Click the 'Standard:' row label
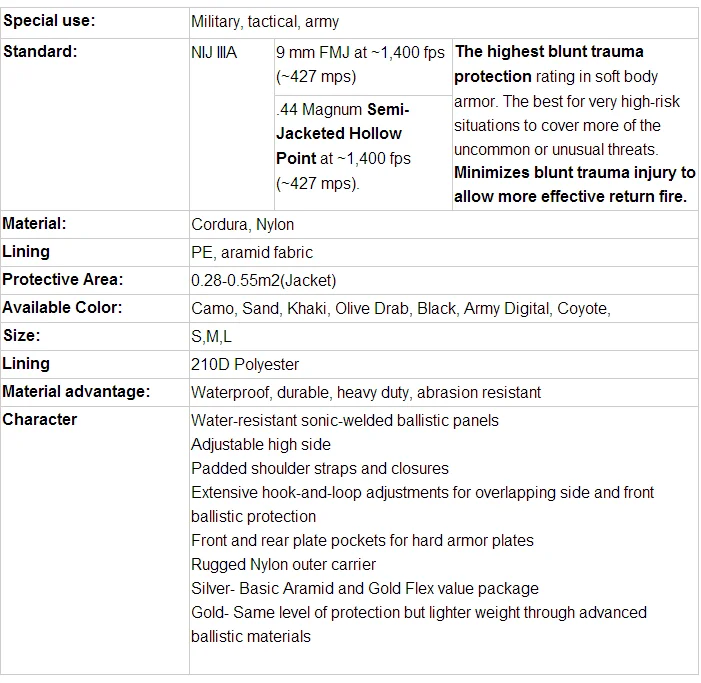The image size is (701, 683). 40,51
